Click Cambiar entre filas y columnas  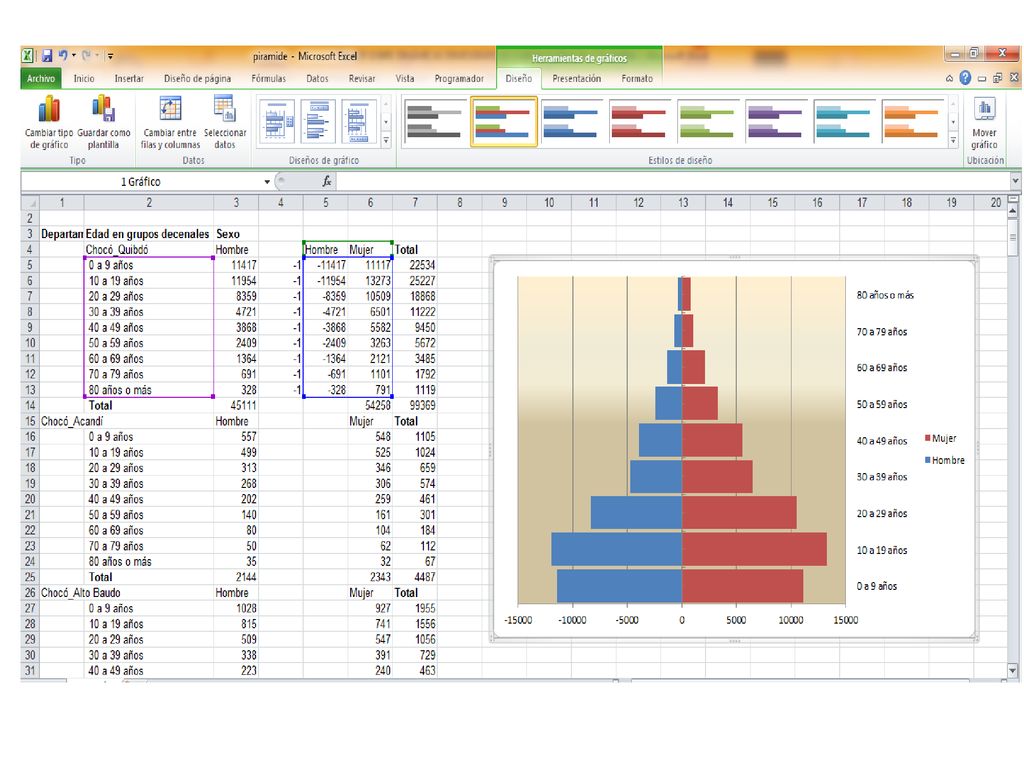(x=170, y=123)
